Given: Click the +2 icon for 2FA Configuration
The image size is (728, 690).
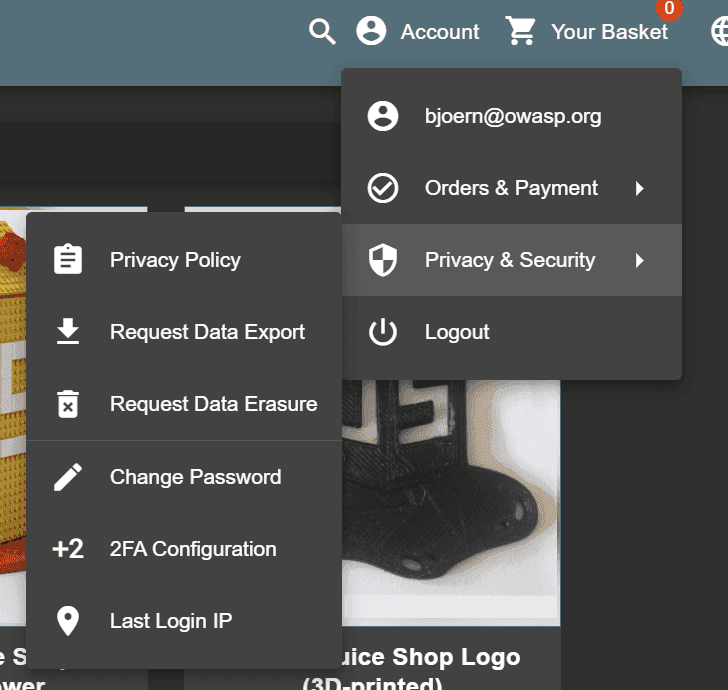Looking at the screenshot, I should (68, 549).
